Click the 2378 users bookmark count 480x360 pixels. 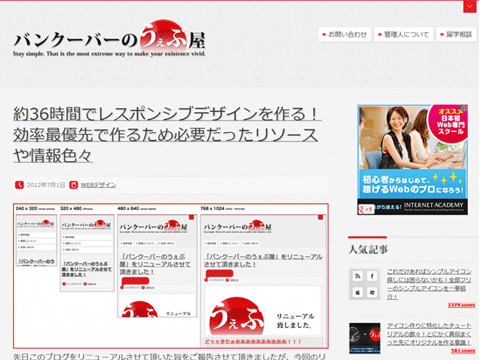[x=461, y=305]
